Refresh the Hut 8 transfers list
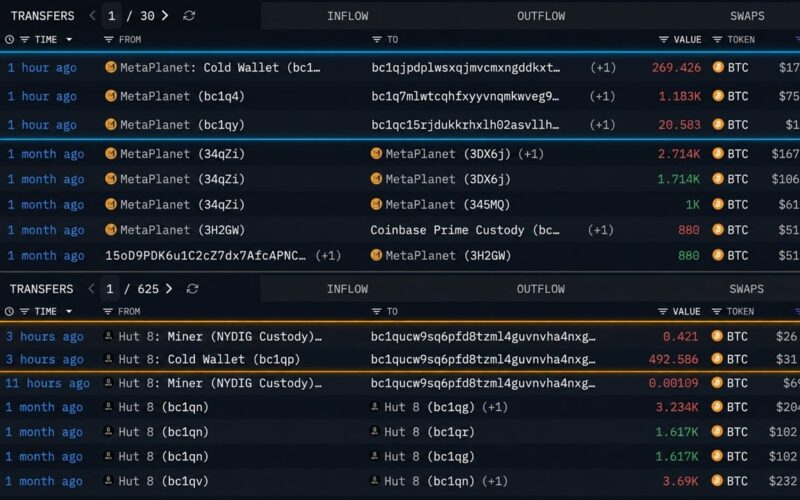800x500 pixels. [192, 289]
